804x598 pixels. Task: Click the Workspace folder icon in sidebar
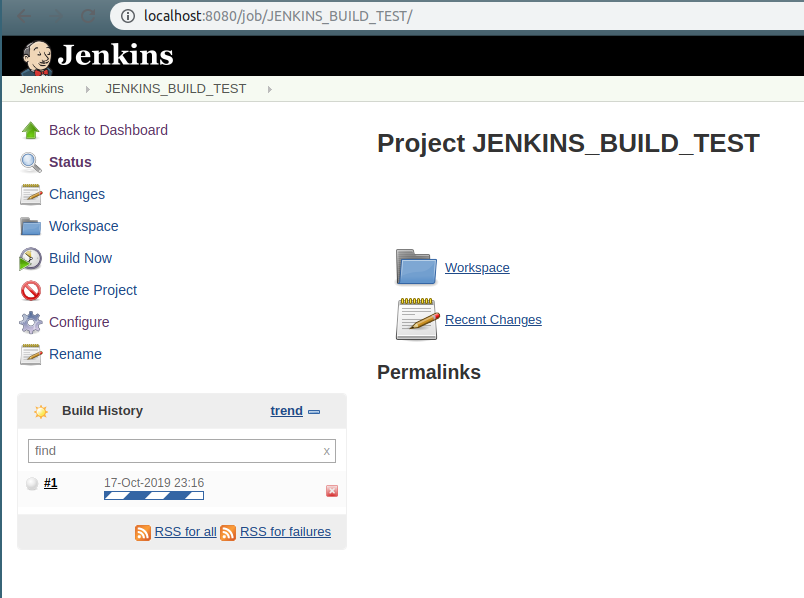click(x=31, y=226)
